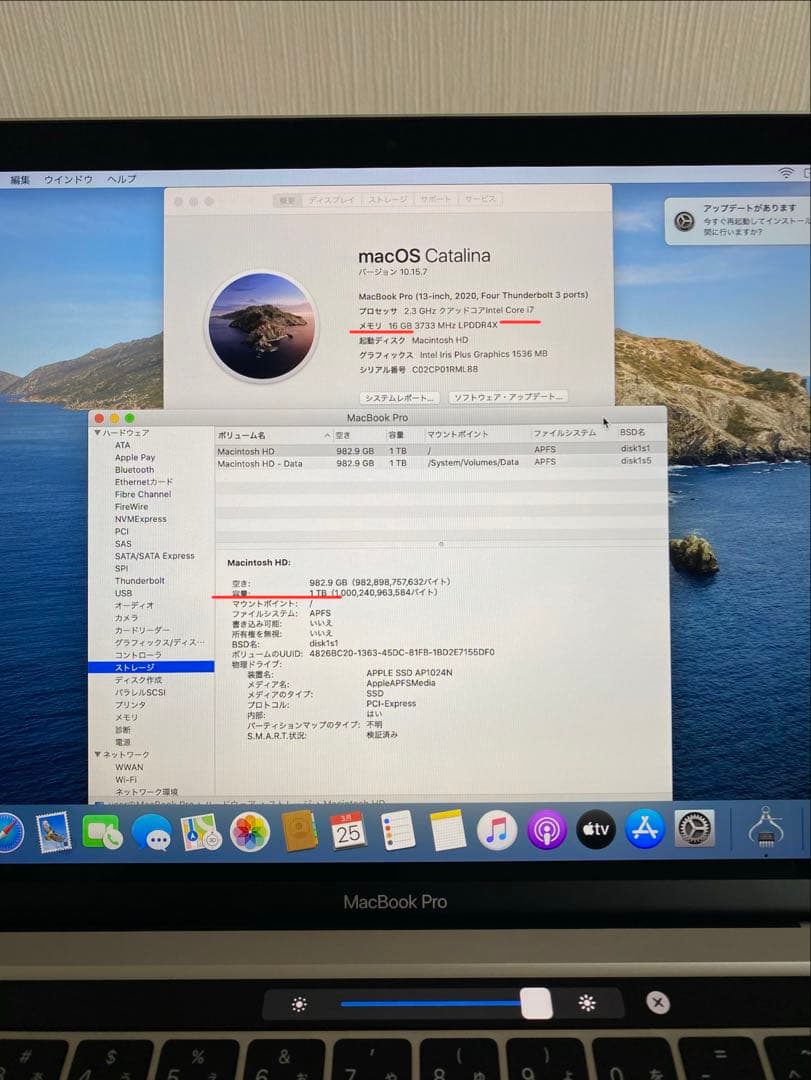811x1080 pixels.
Task: Select the Macintosh HD - Data row
Action: pos(441,463)
